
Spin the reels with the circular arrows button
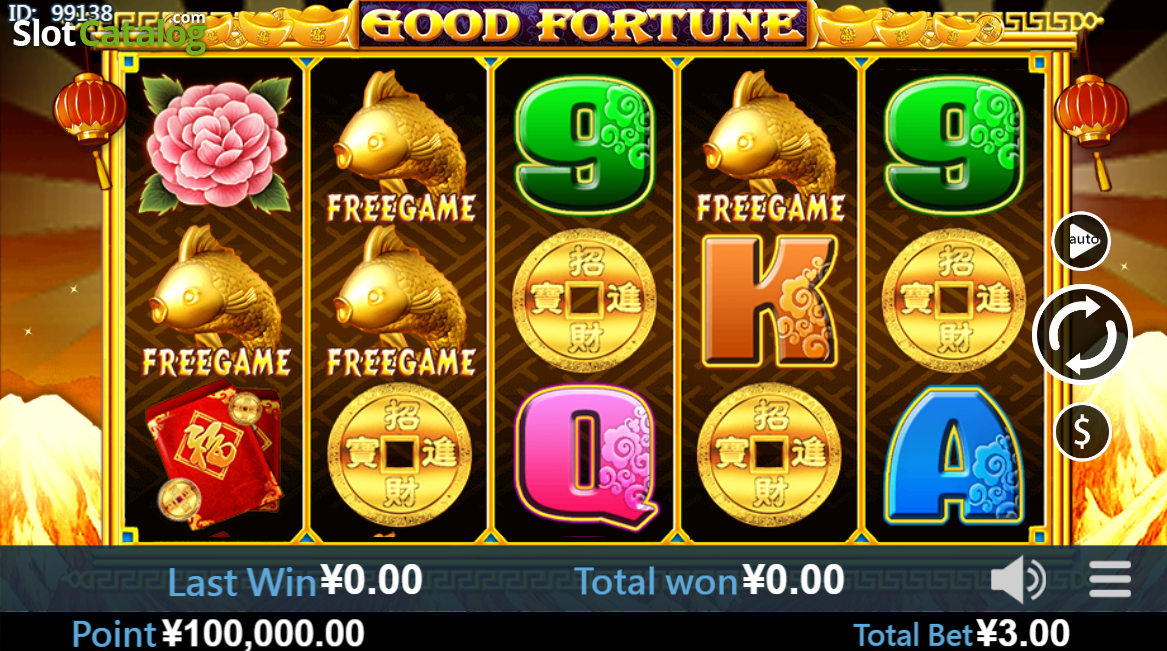coord(1082,335)
